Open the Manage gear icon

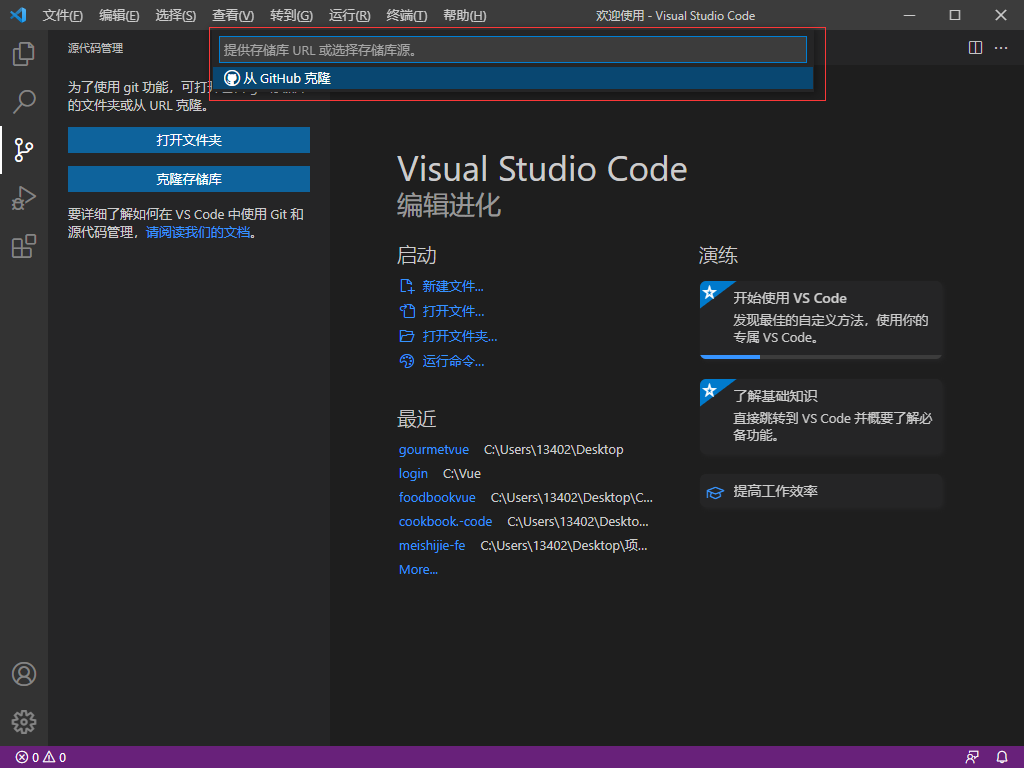[24, 722]
